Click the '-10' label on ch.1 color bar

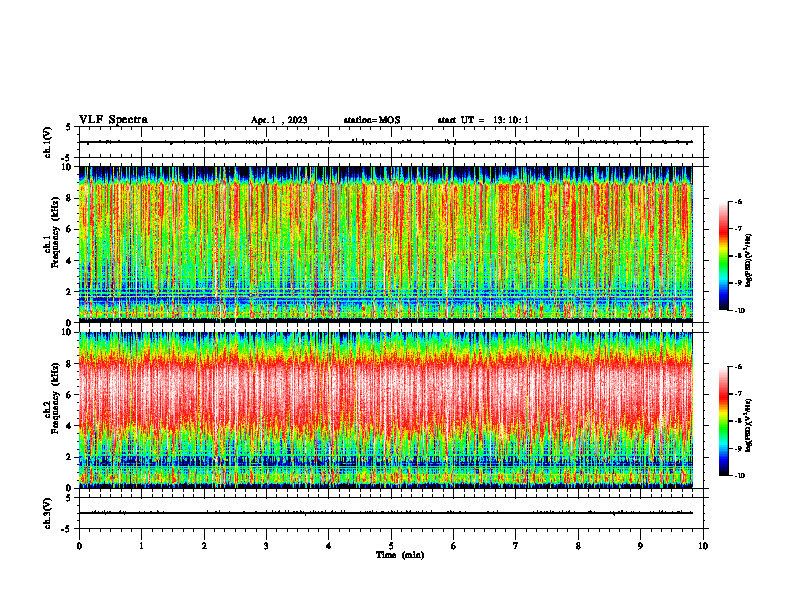point(740,311)
